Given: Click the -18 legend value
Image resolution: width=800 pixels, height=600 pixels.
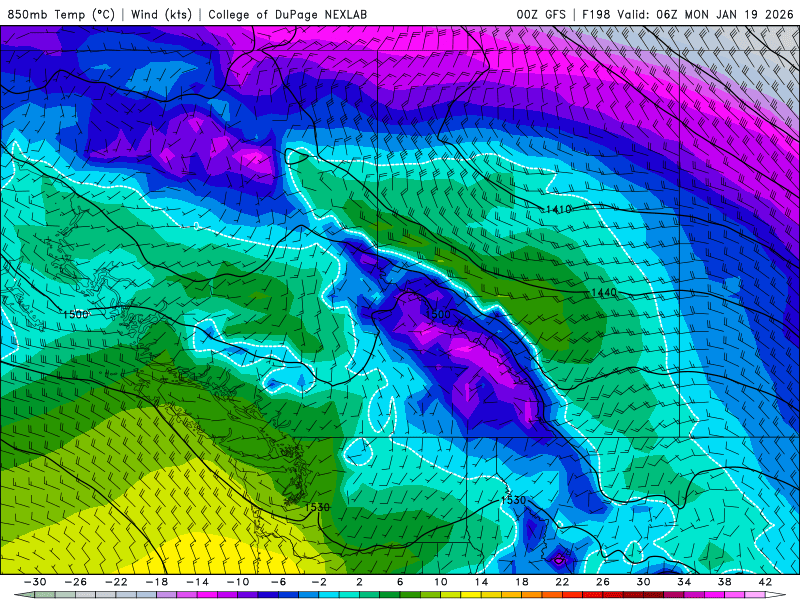Looking at the screenshot, I should pos(157,582).
